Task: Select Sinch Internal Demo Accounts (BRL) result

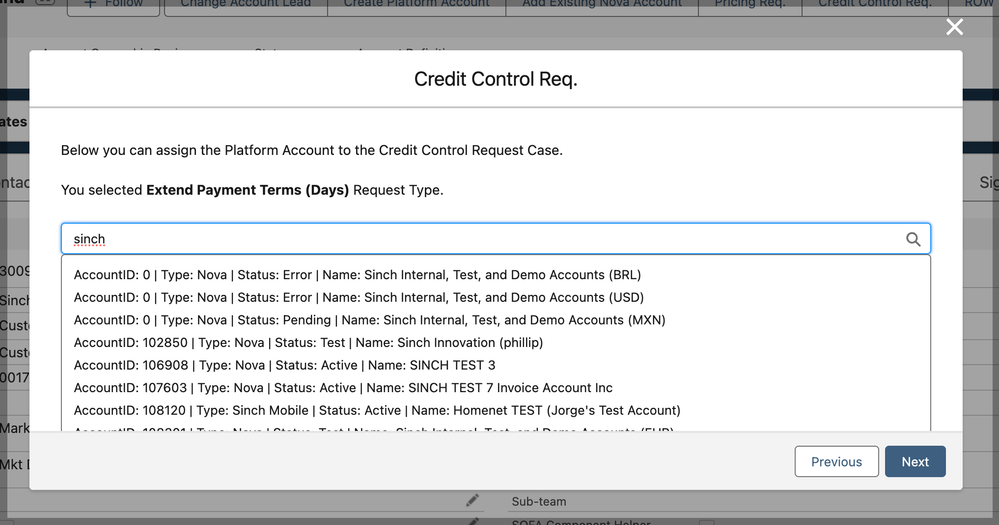Action: tap(496, 275)
